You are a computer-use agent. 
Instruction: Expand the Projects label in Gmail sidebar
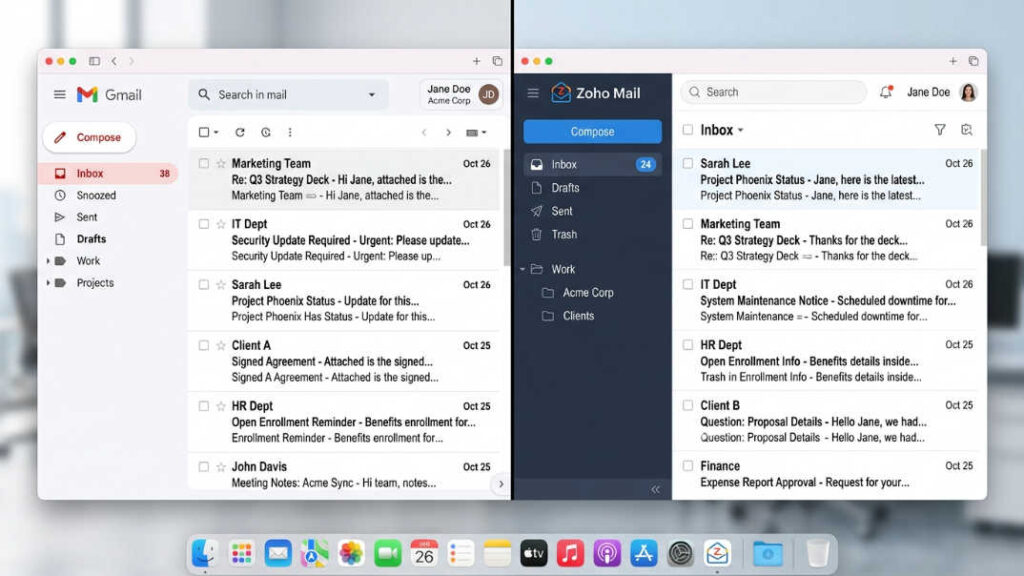48,283
